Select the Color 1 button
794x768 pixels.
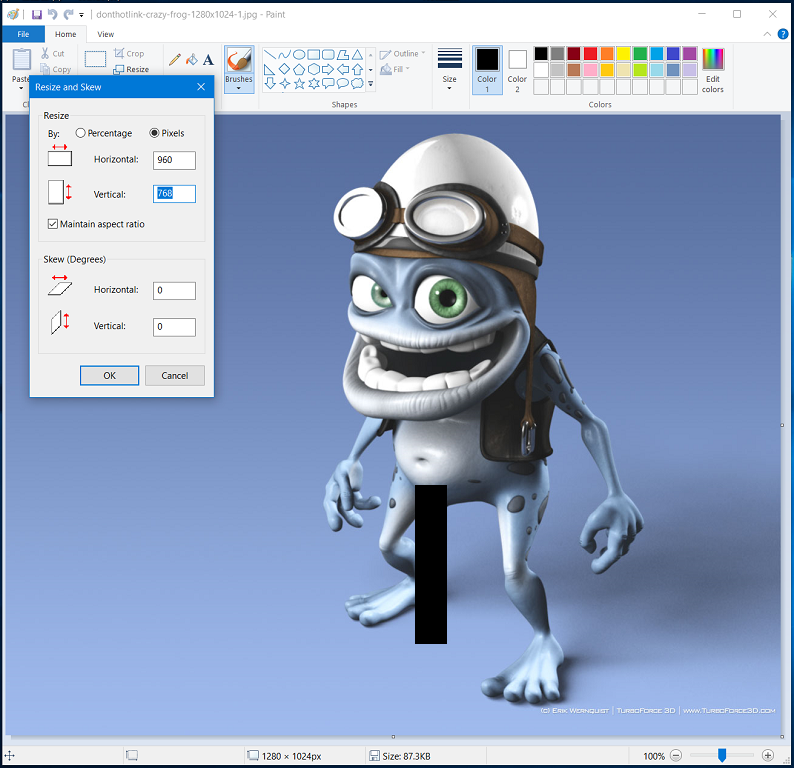pyautogui.click(x=487, y=70)
